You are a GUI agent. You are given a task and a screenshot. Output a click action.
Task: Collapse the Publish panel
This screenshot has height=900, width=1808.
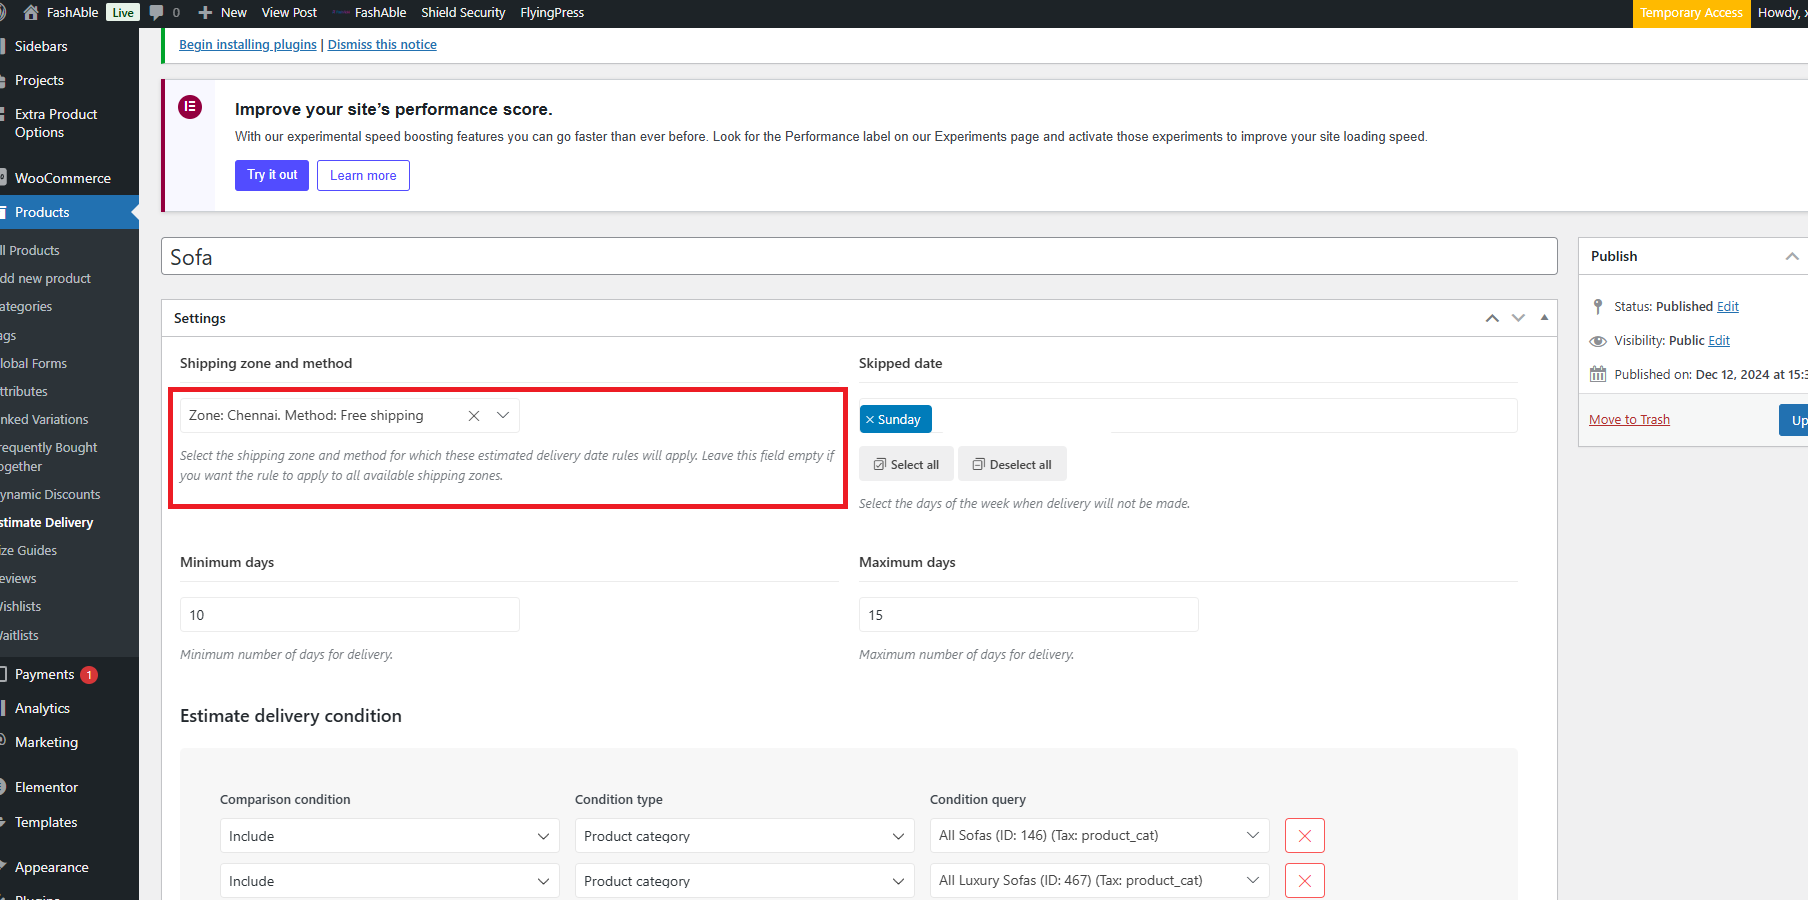1792,256
